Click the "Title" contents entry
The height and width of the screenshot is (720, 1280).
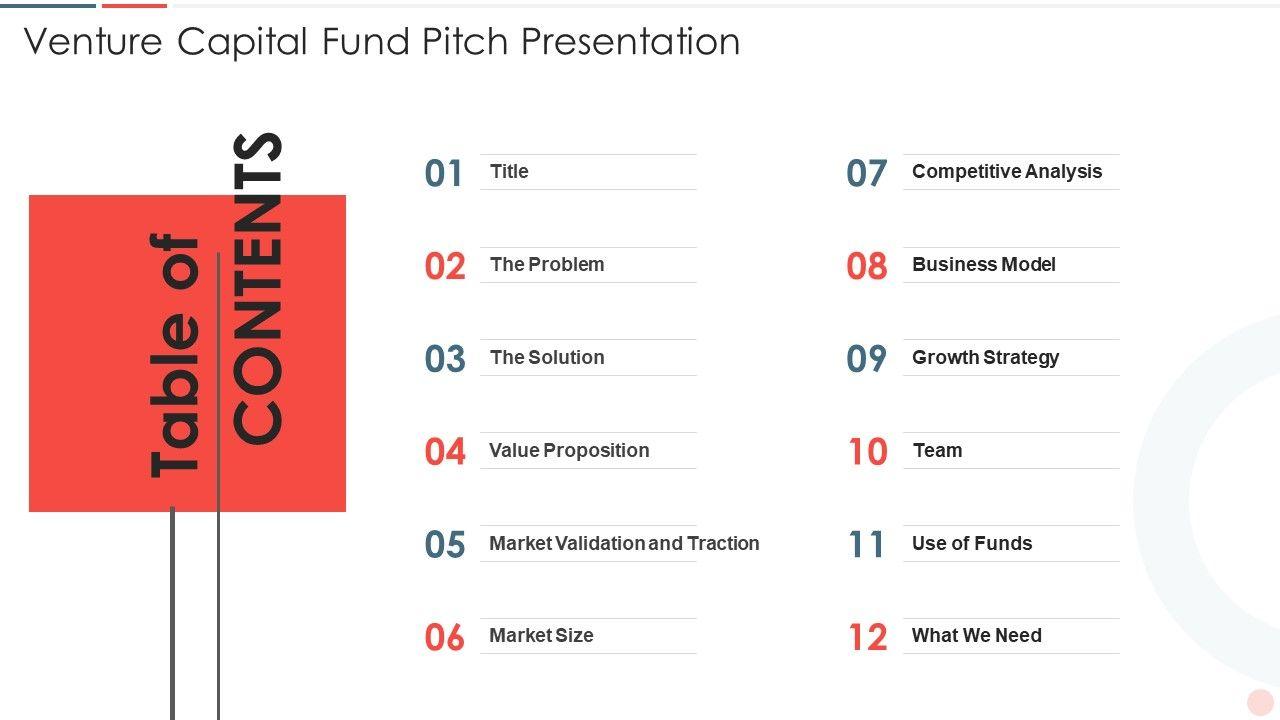(509, 172)
